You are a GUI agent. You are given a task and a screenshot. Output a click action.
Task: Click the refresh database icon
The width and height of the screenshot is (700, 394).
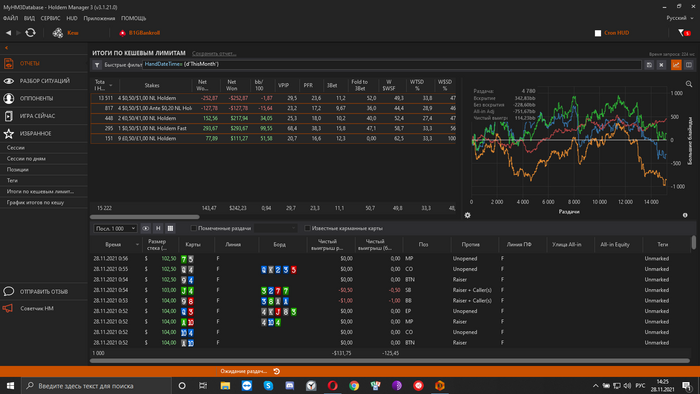(30, 33)
